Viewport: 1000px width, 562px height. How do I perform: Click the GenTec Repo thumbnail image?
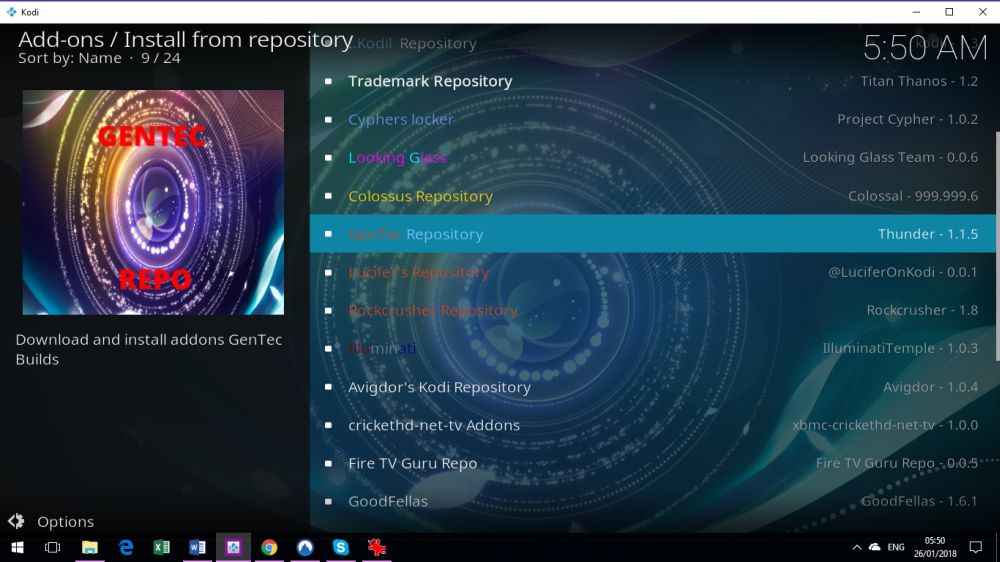point(153,202)
